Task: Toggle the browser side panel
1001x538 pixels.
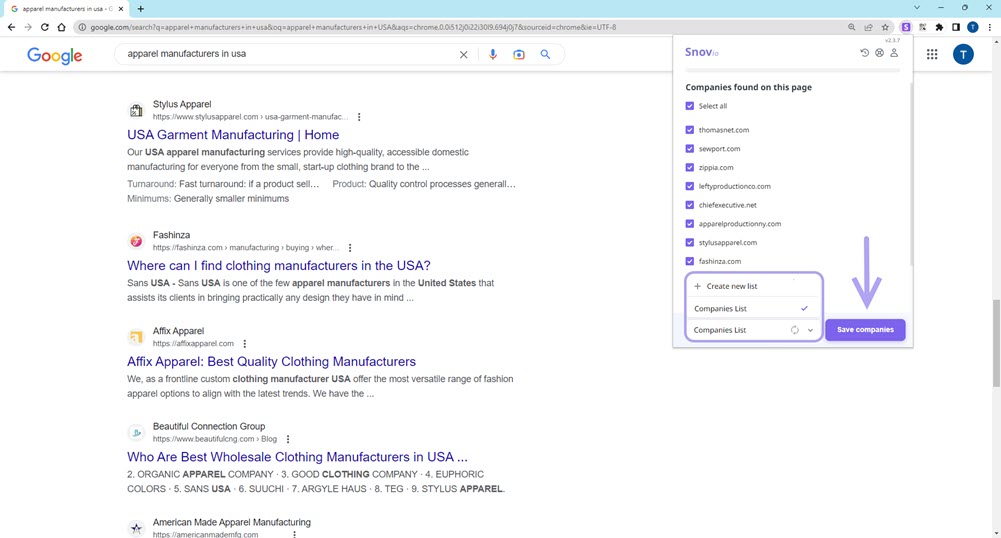Action: click(956, 27)
